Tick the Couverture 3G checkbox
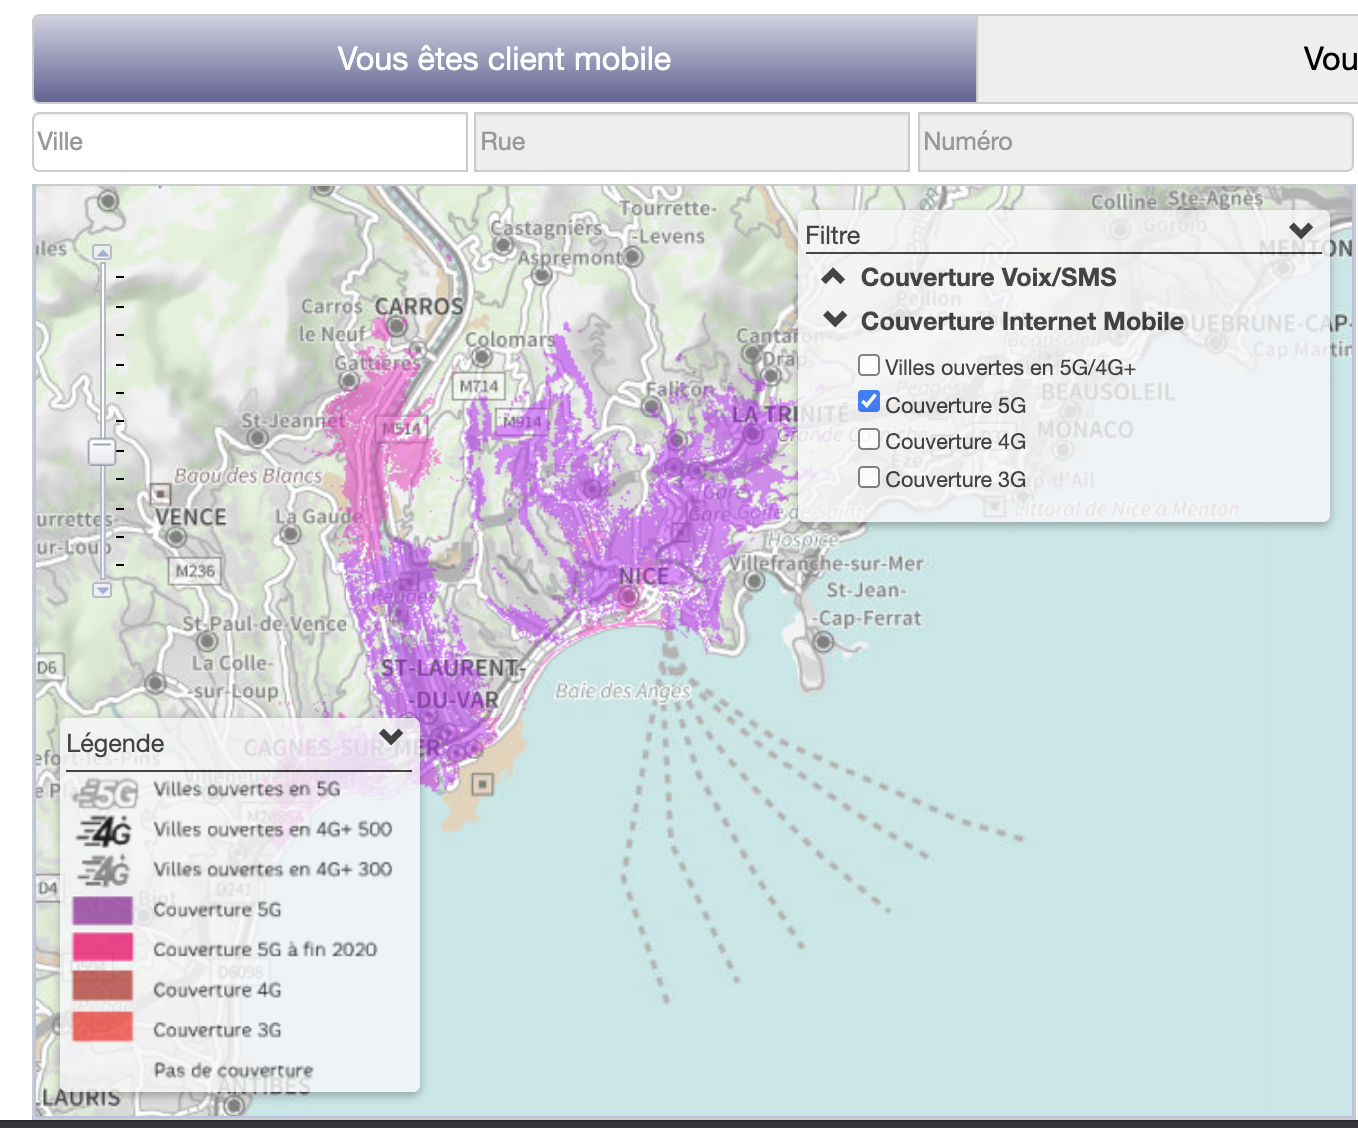Image resolution: width=1358 pixels, height=1128 pixels. click(x=869, y=477)
